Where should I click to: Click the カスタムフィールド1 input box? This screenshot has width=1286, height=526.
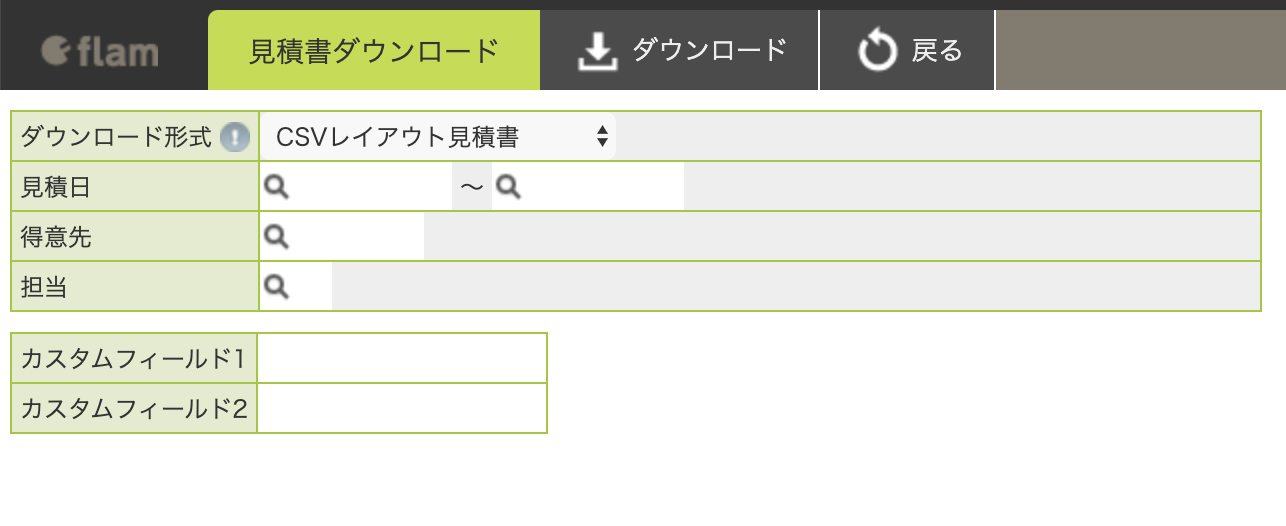pyautogui.click(x=402, y=358)
